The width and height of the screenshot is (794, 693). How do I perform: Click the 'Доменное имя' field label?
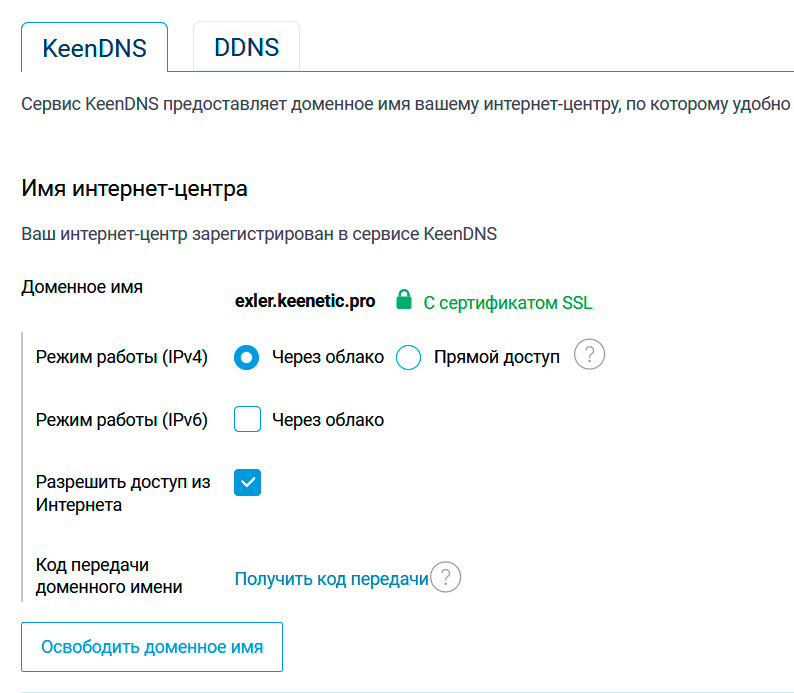(82, 287)
